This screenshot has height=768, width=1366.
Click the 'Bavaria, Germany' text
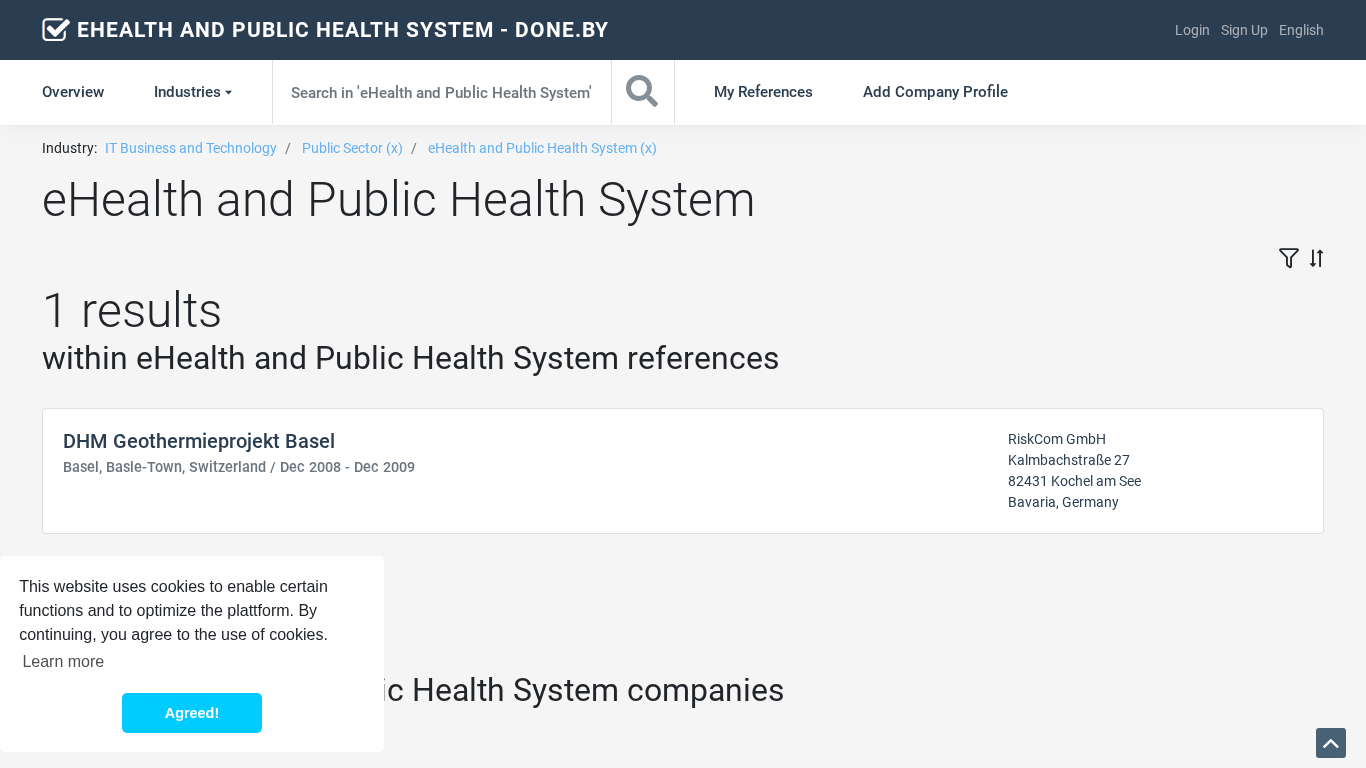pyautogui.click(x=1063, y=502)
